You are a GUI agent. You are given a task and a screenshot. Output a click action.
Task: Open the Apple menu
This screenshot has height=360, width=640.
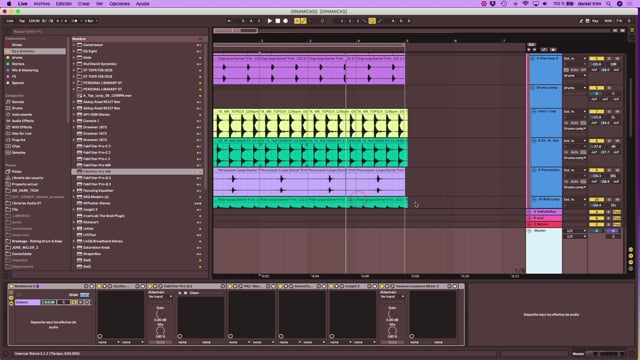click(x=9, y=4)
